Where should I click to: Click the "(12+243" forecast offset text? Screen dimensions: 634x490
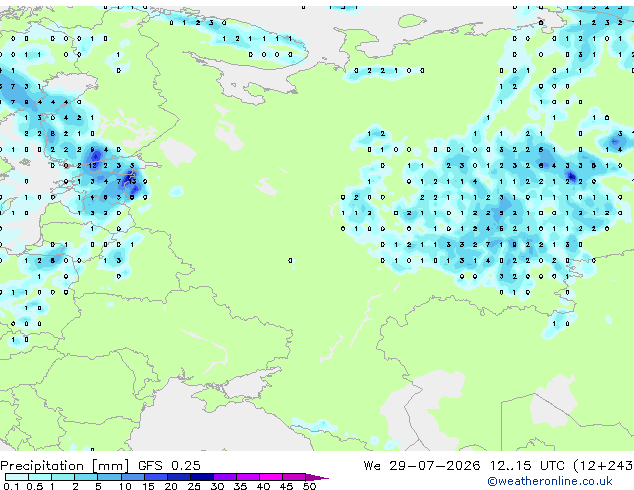pyautogui.click(x=604, y=466)
